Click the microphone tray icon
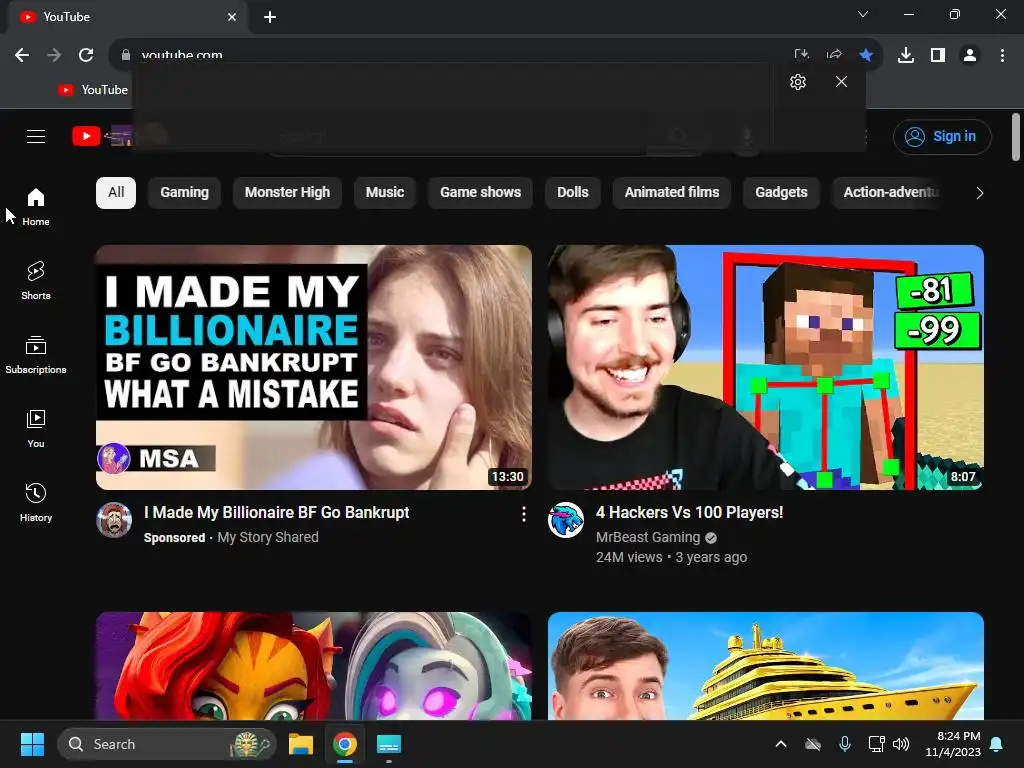 [x=844, y=744]
